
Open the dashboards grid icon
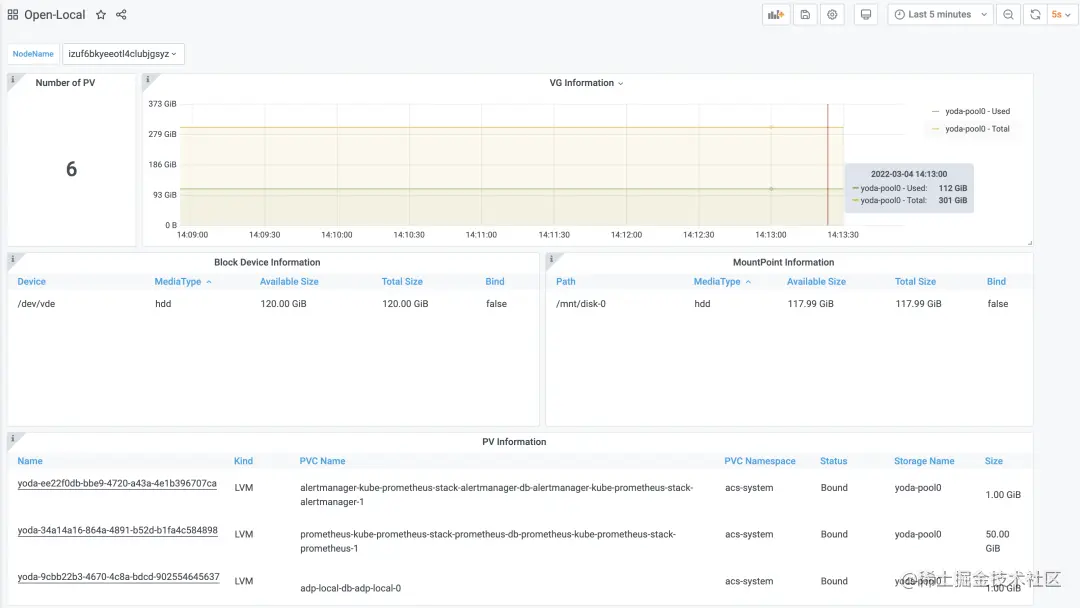click(x=12, y=14)
